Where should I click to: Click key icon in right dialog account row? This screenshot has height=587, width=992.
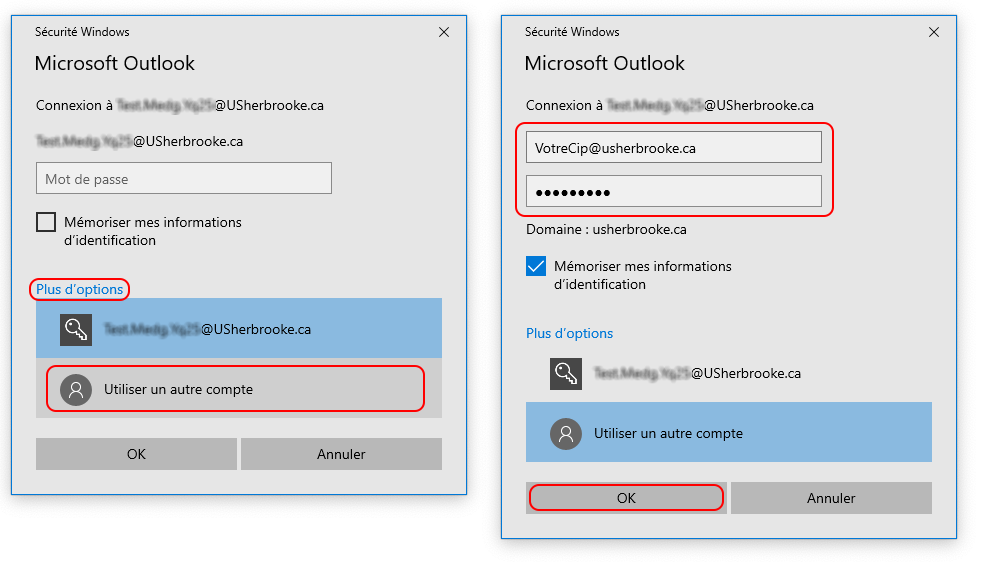click(566, 373)
